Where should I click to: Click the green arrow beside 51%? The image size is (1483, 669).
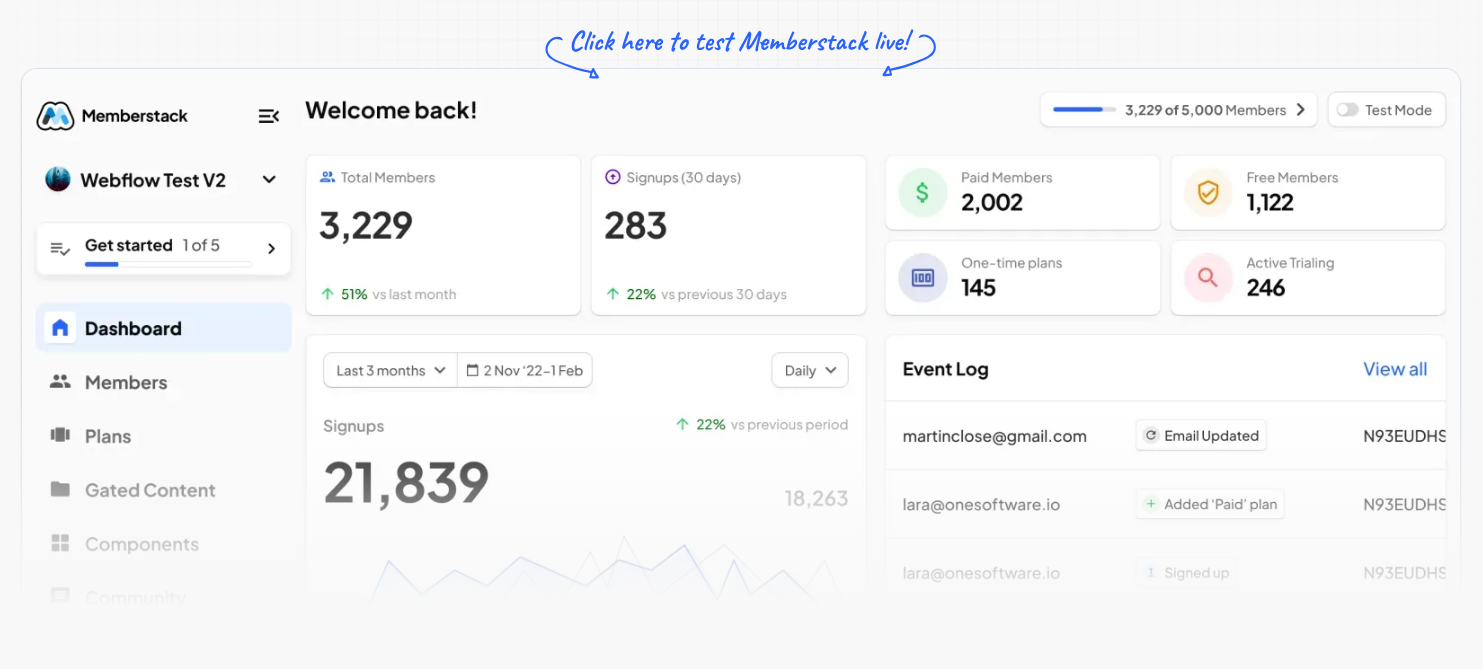(327, 294)
